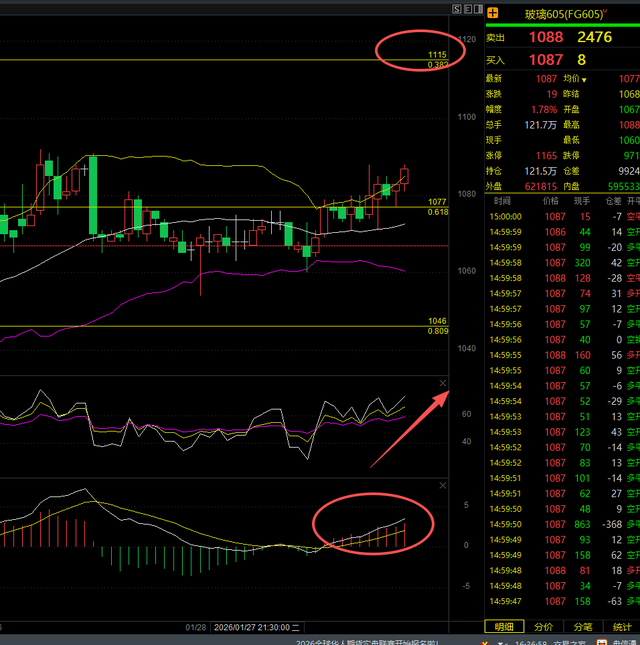Click the 买入 price 1087
Image resolution: width=640 pixels, height=645 pixels.
(x=546, y=60)
